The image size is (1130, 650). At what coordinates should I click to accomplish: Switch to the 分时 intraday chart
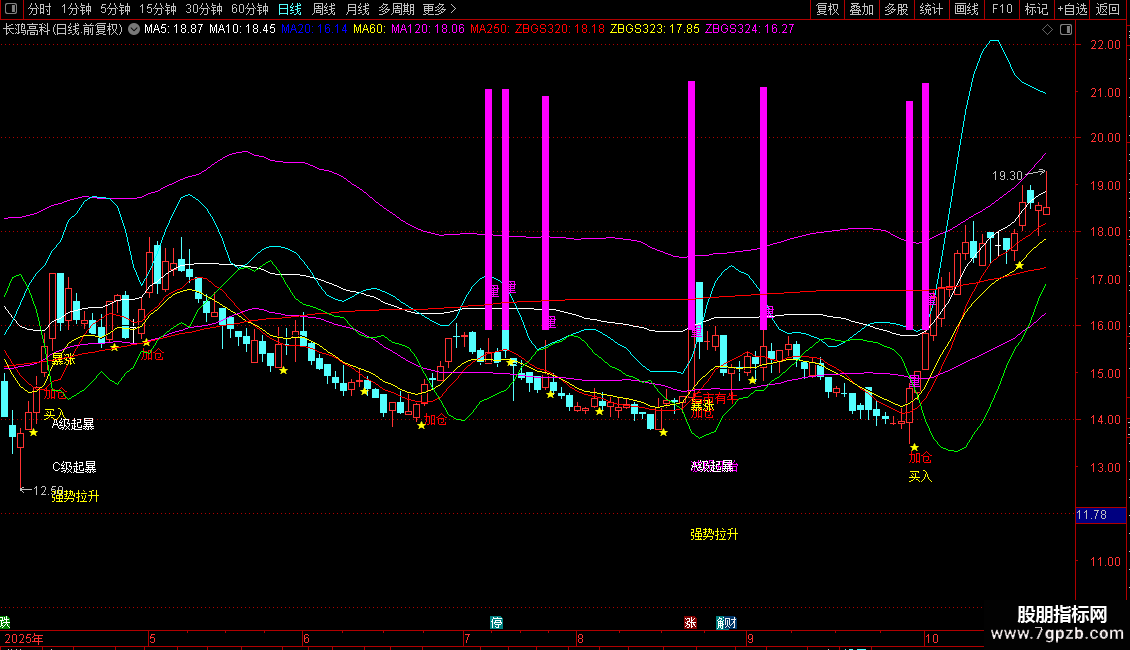pos(39,10)
